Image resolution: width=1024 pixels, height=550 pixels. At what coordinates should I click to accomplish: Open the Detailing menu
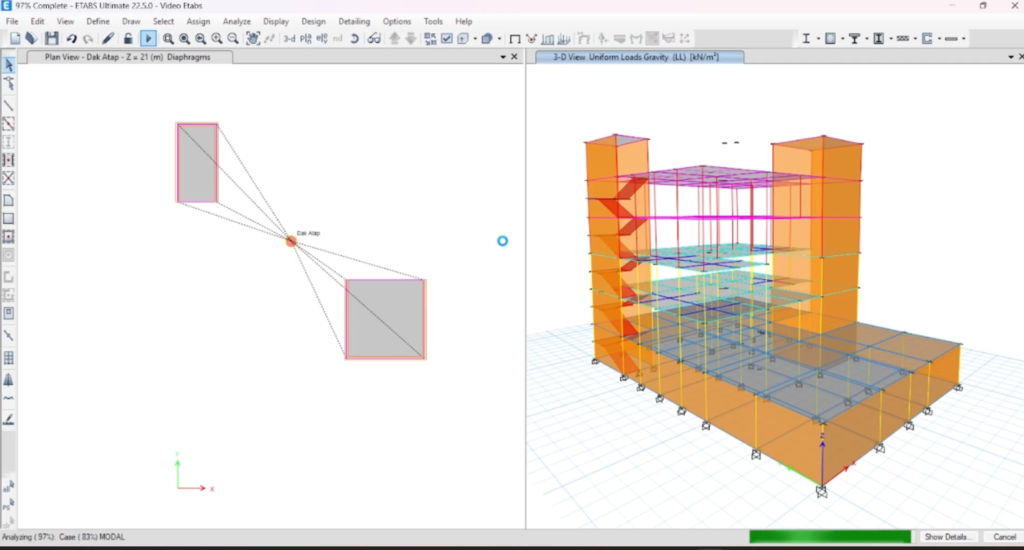354,22
